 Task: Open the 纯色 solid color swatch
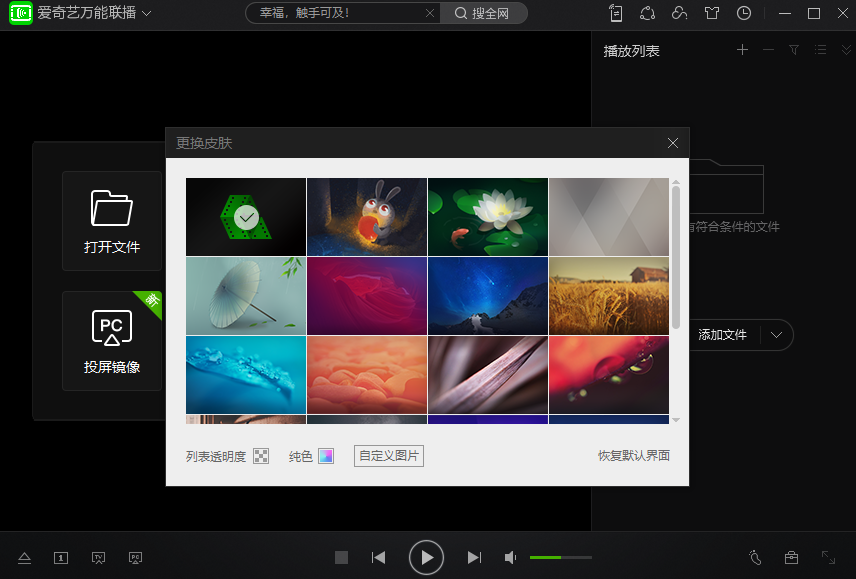point(326,456)
